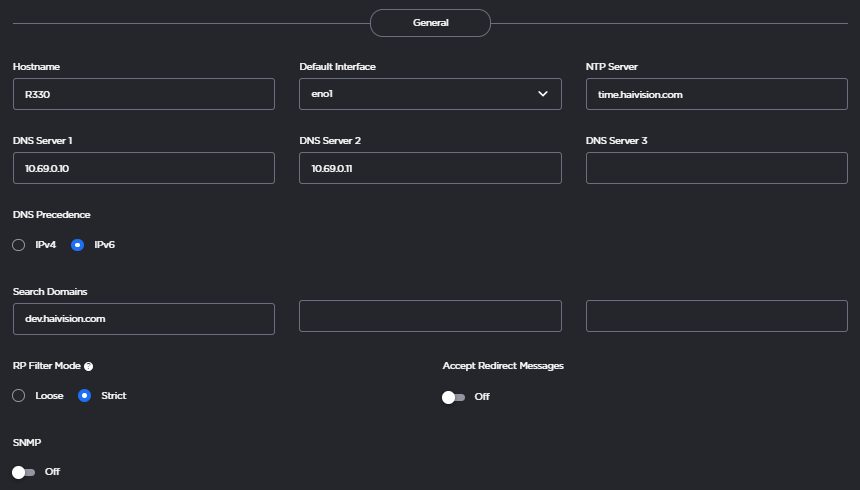Click the second Search Domains field
This screenshot has height=490, width=860.
[429, 316]
